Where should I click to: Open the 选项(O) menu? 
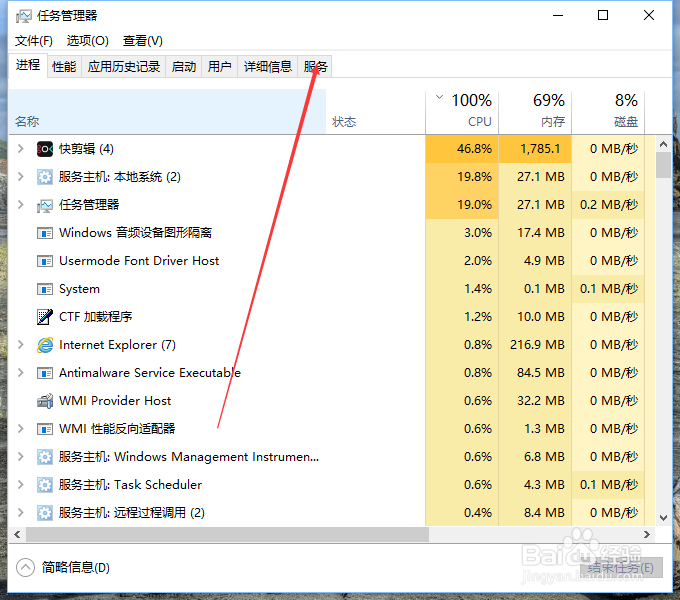87,41
